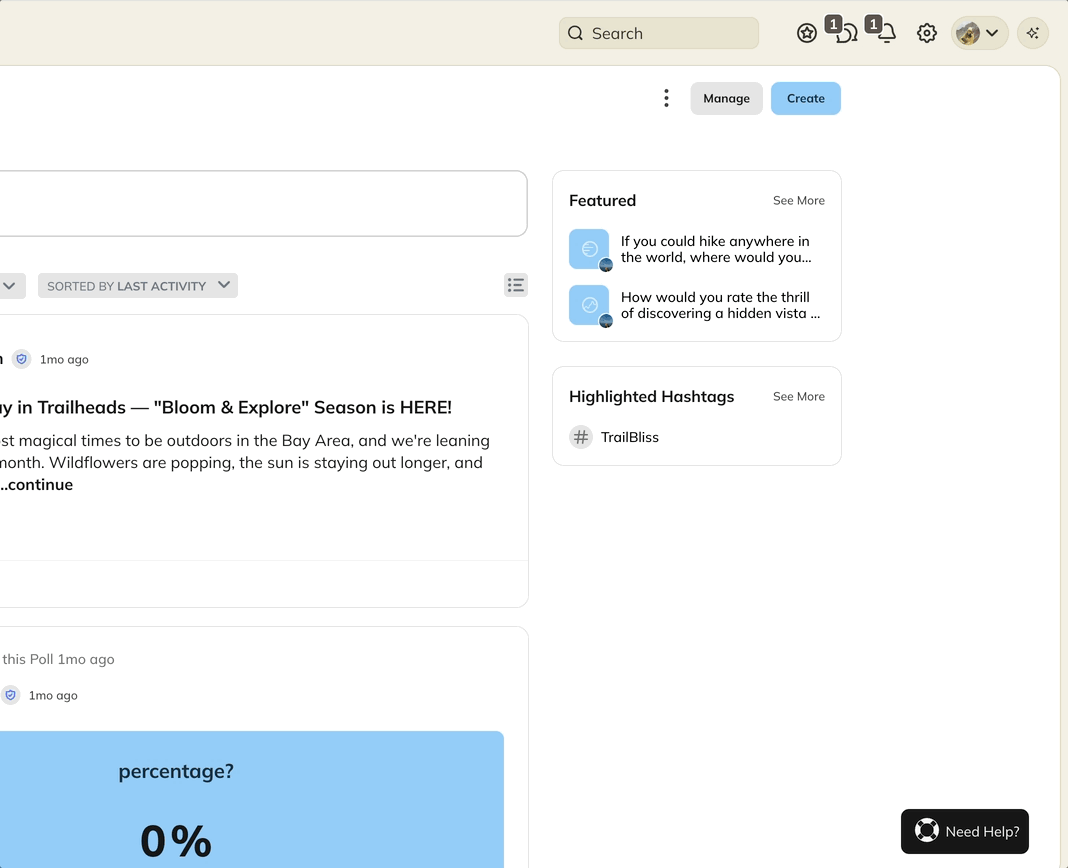Image resolution: width=1068 pixels, height=868 pixels.
Task: Click the sparkle AI assistant icon
Action: 1033,33
